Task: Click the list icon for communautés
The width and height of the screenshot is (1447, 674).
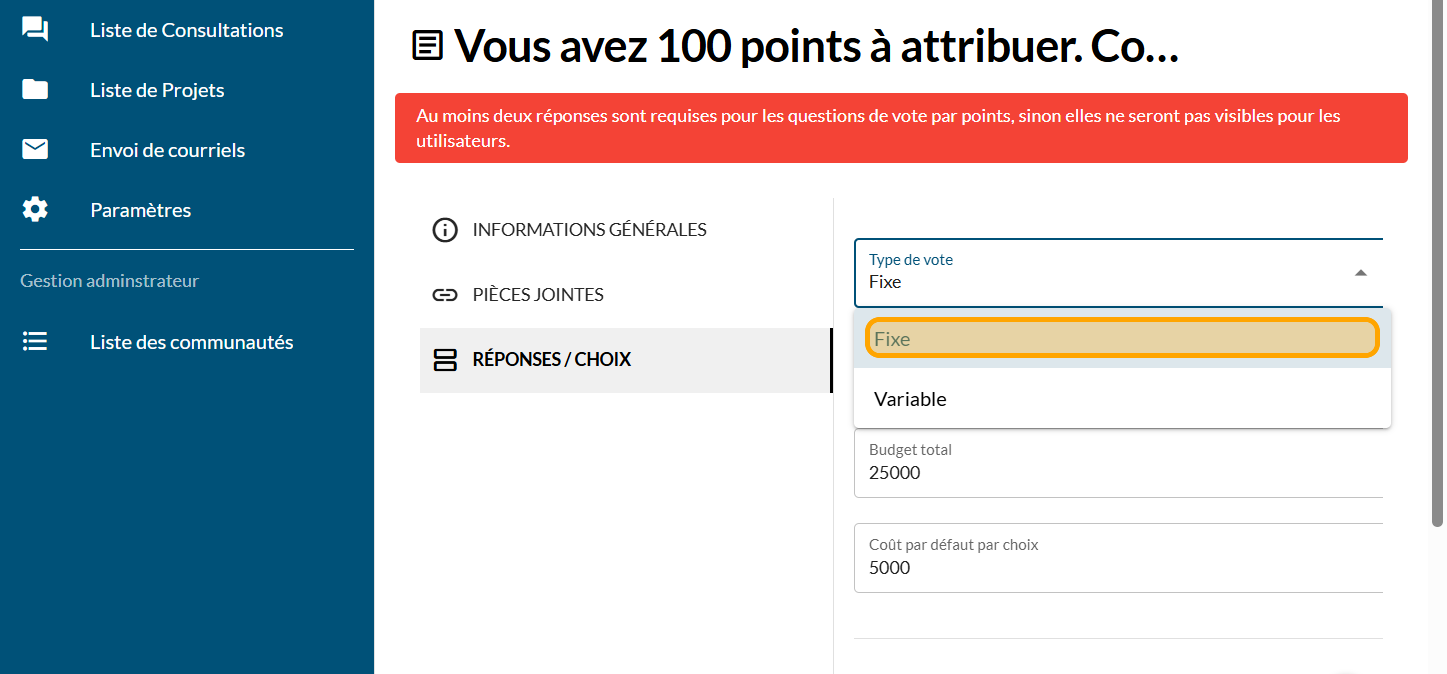Action: 35,342
